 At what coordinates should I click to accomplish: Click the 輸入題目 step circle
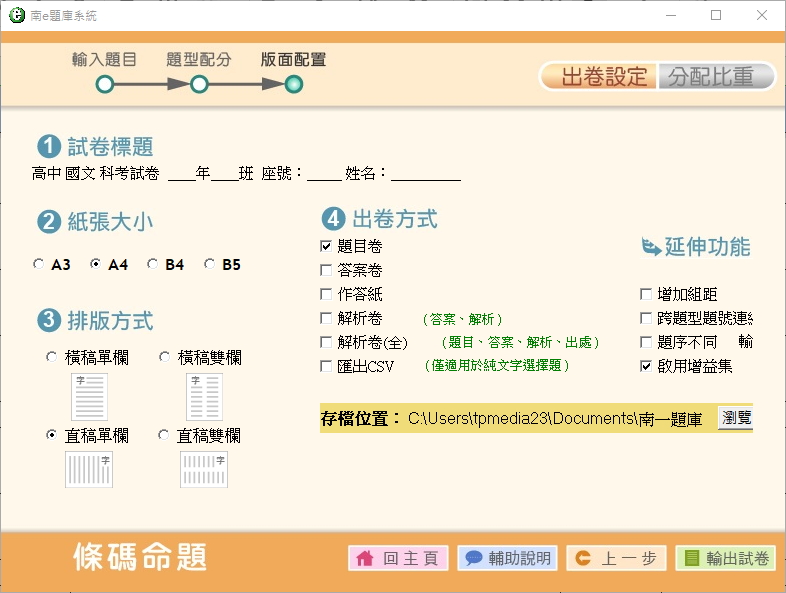104,85
